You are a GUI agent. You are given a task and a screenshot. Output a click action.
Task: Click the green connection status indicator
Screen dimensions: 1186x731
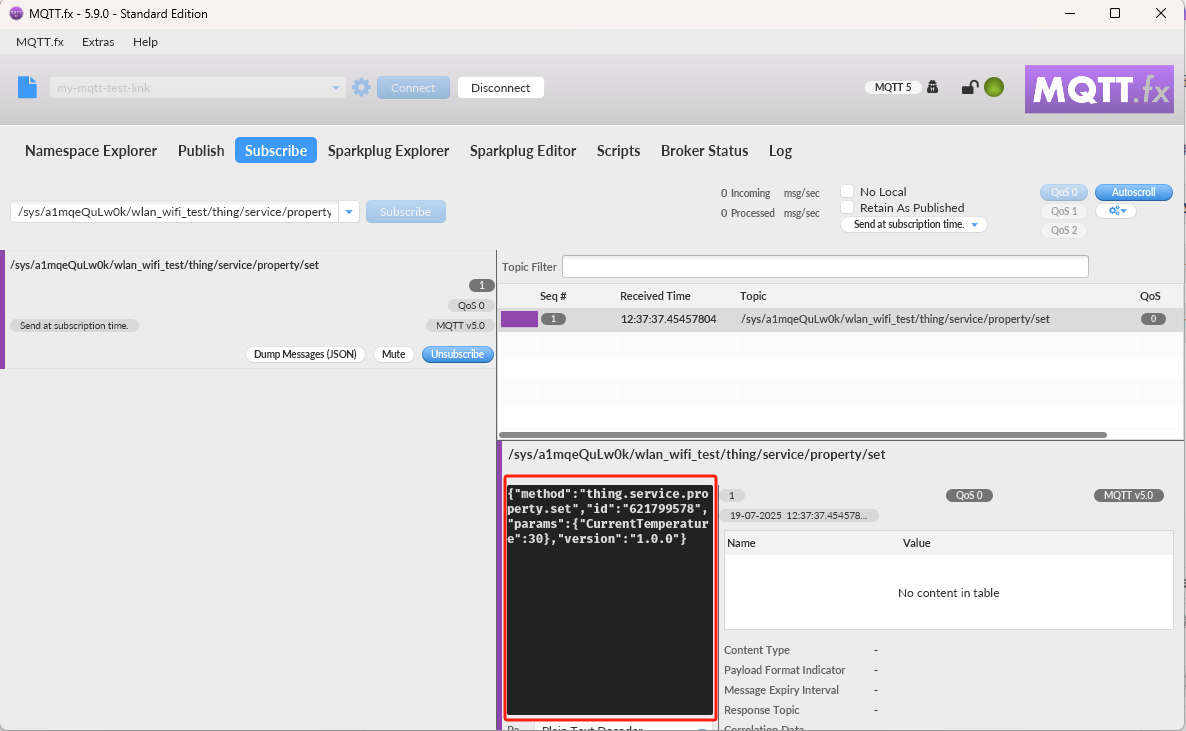pyautogui.click(x=994, y=88)
